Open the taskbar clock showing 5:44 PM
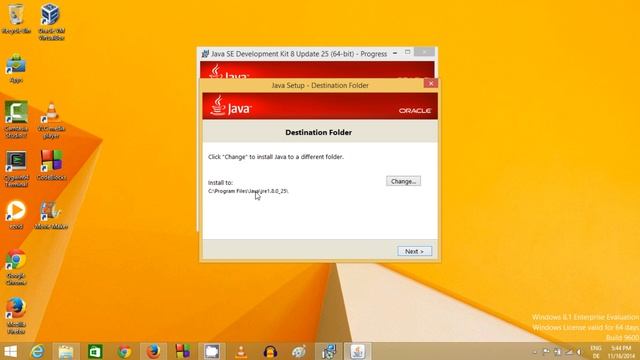Image resolution: width=640 pixels, height=360 pixels. (621, 352)
